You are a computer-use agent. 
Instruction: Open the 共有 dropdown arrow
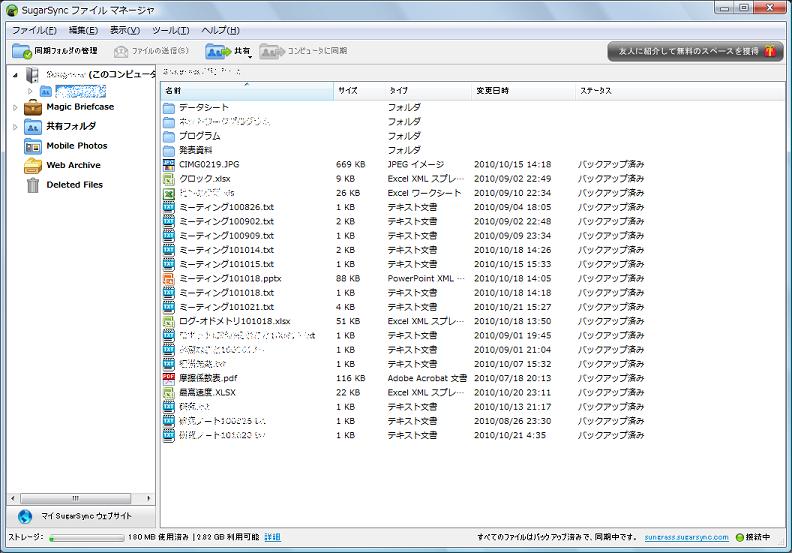point(249,57)
